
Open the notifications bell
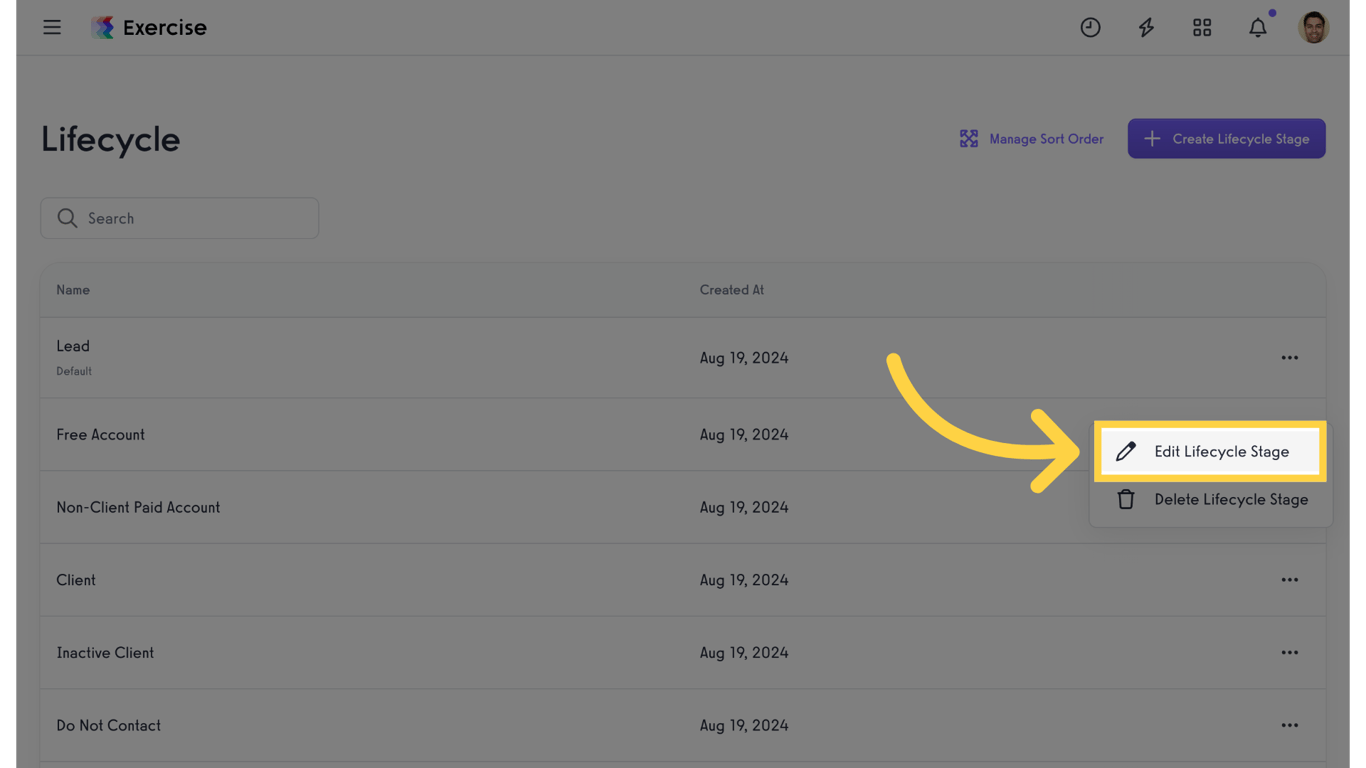1258,28
